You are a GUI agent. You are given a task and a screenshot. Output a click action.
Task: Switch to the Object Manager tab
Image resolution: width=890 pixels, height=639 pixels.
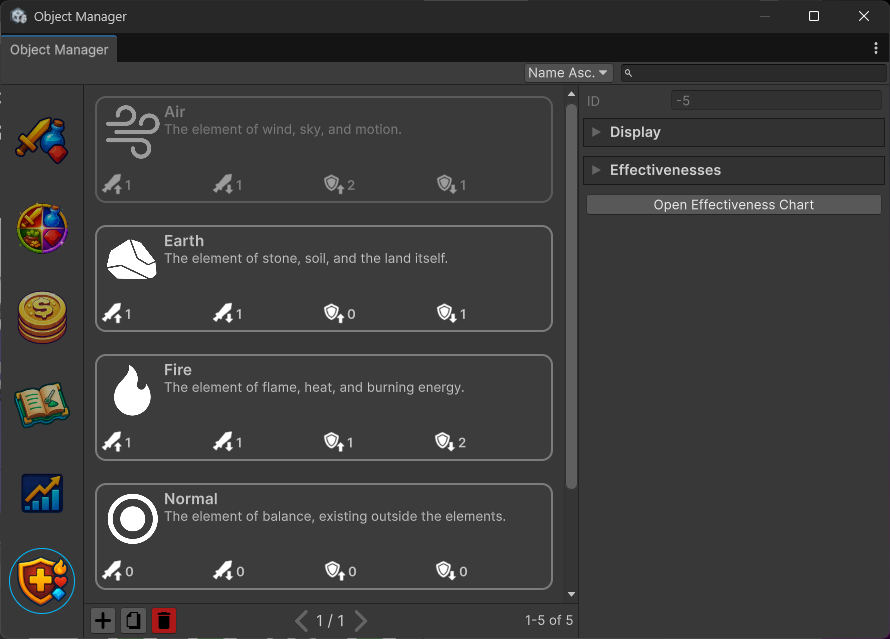pyautogui.click(x=59, y=50)
